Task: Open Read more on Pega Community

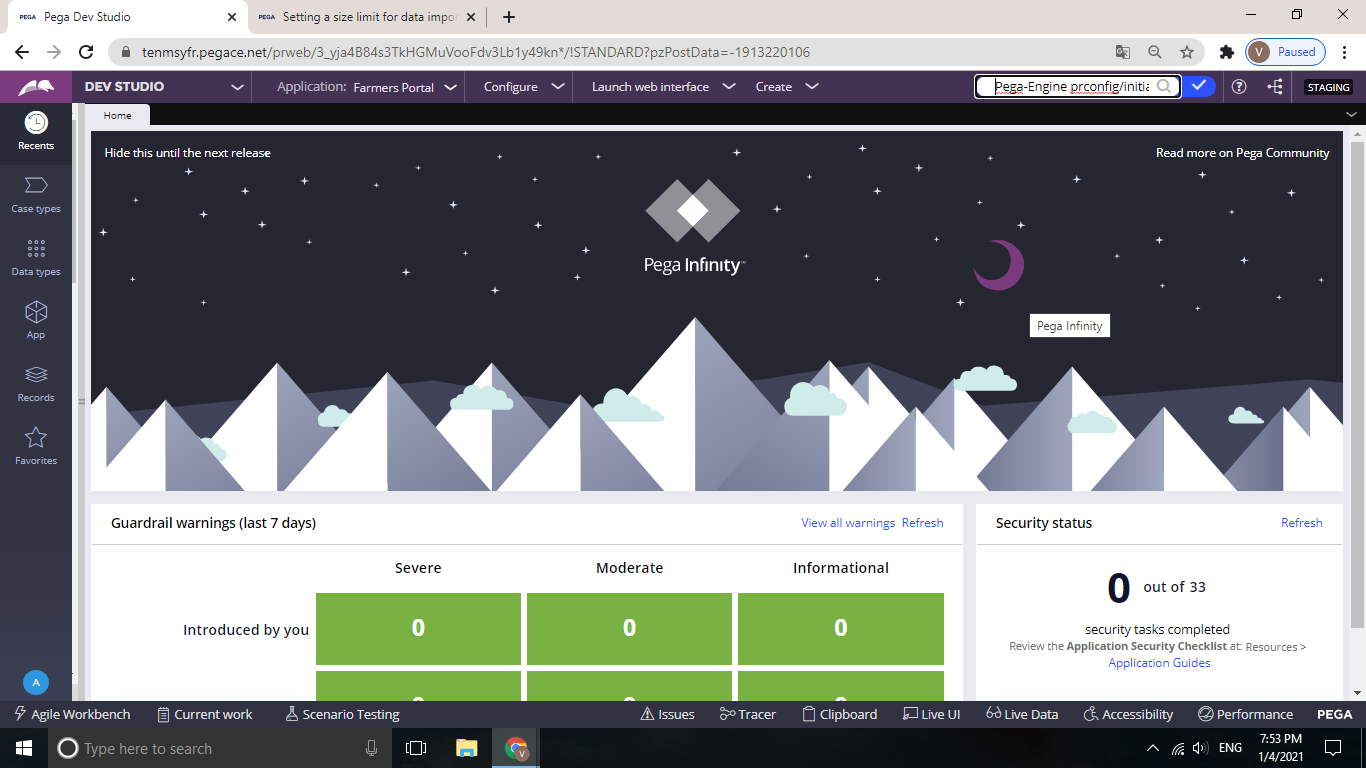Action: [x=1243, y=153]
